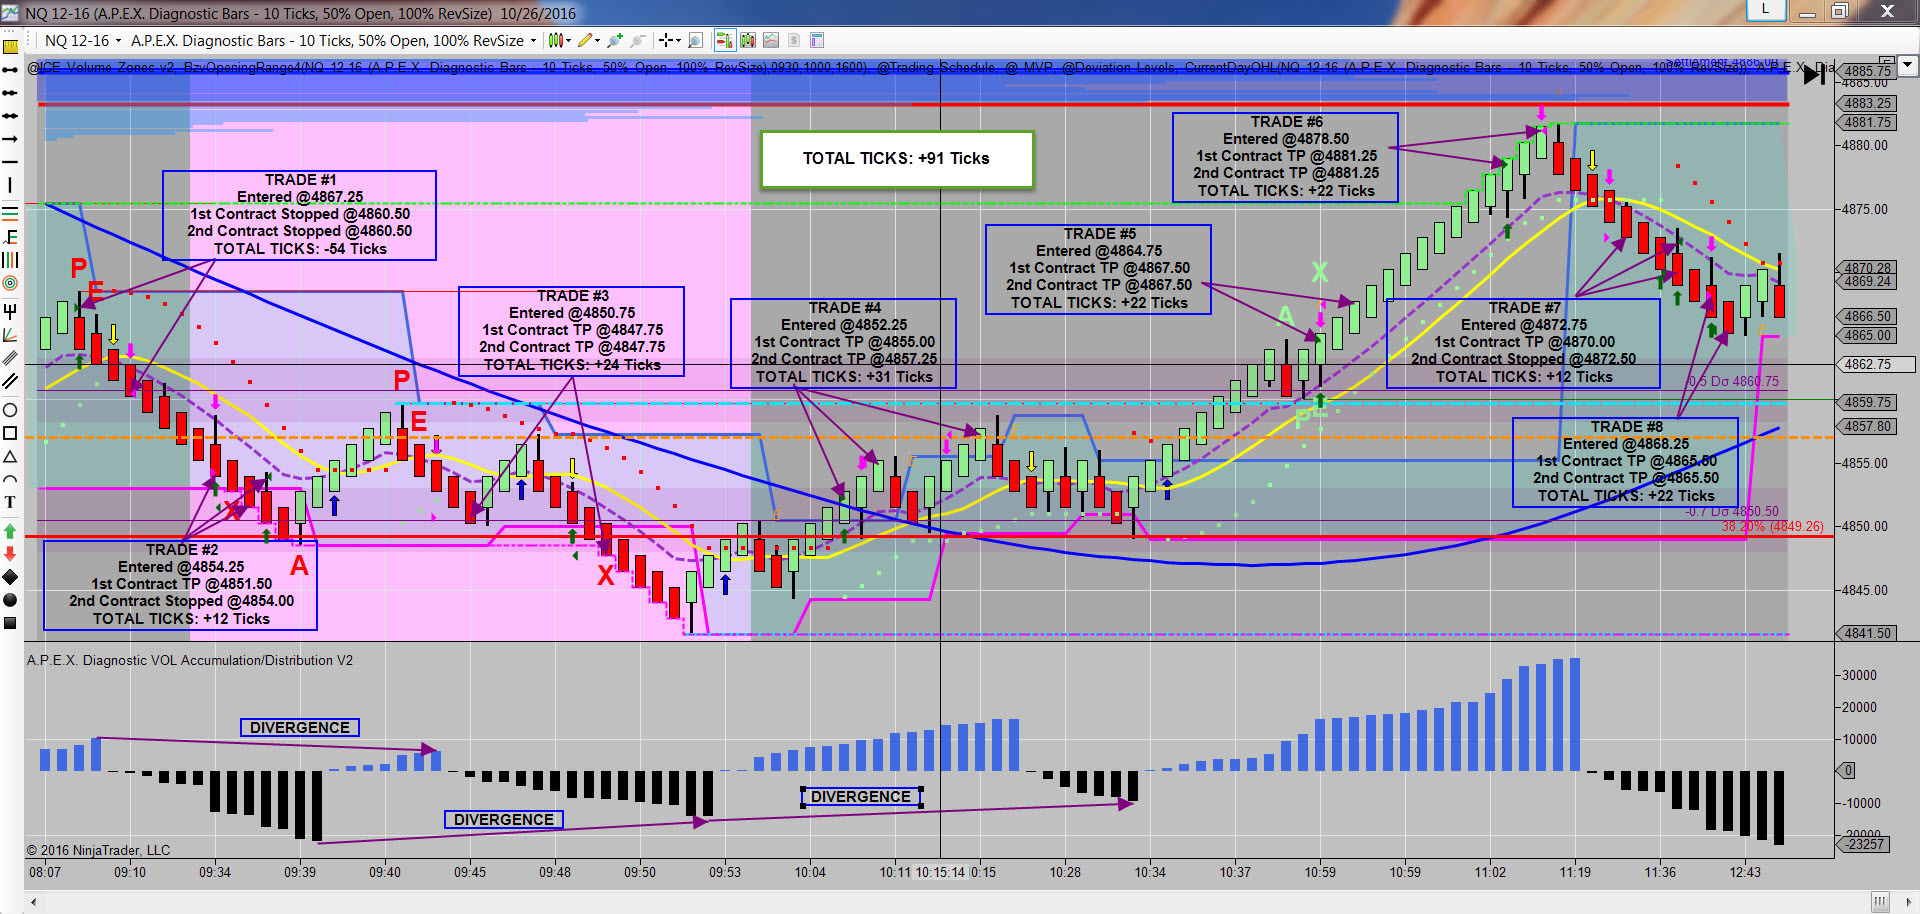Select the Extended Line tool in left sidebar
Screen dimensions: 1920x914
[x=10, y=116]
